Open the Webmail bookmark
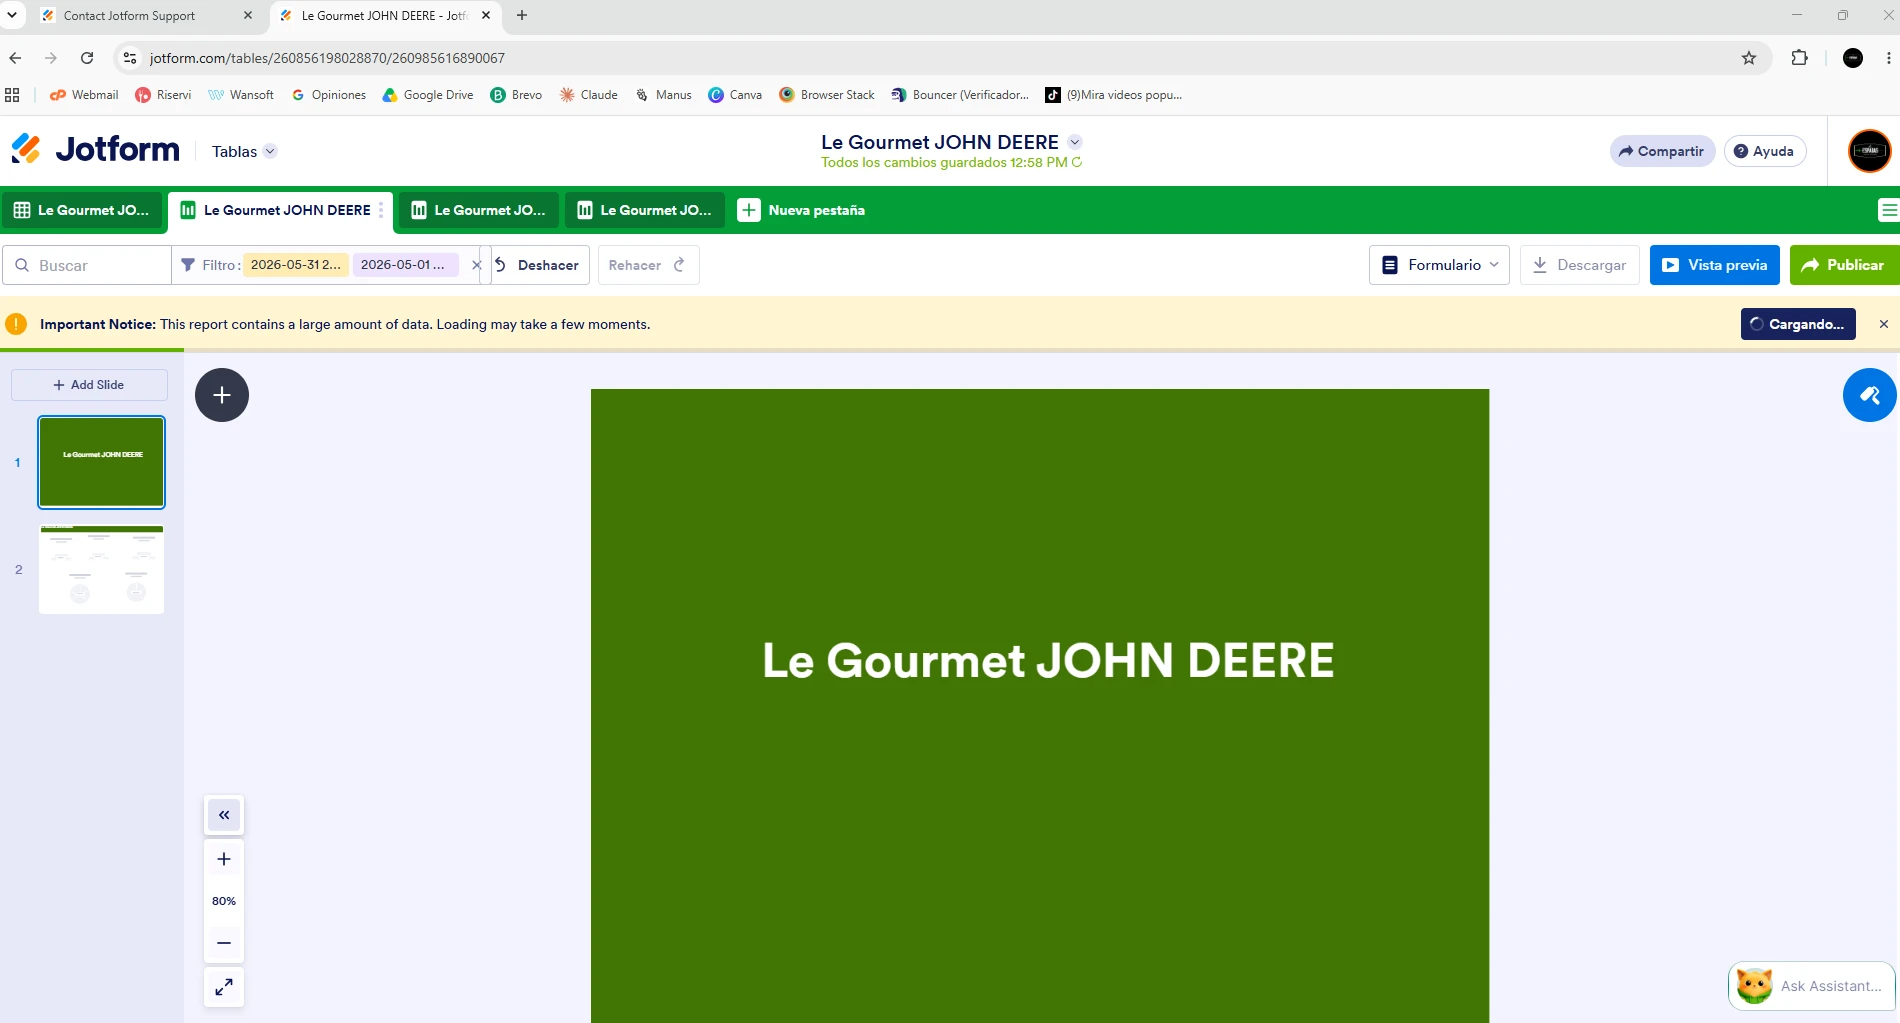 pos(84,95)
